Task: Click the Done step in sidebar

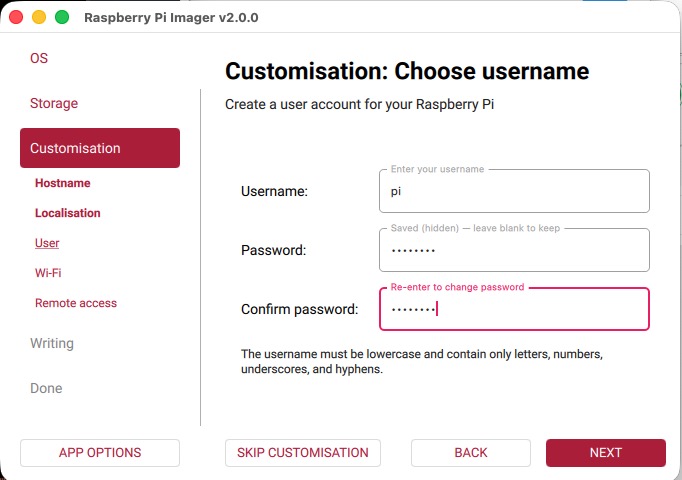Action: click(46, 388)
